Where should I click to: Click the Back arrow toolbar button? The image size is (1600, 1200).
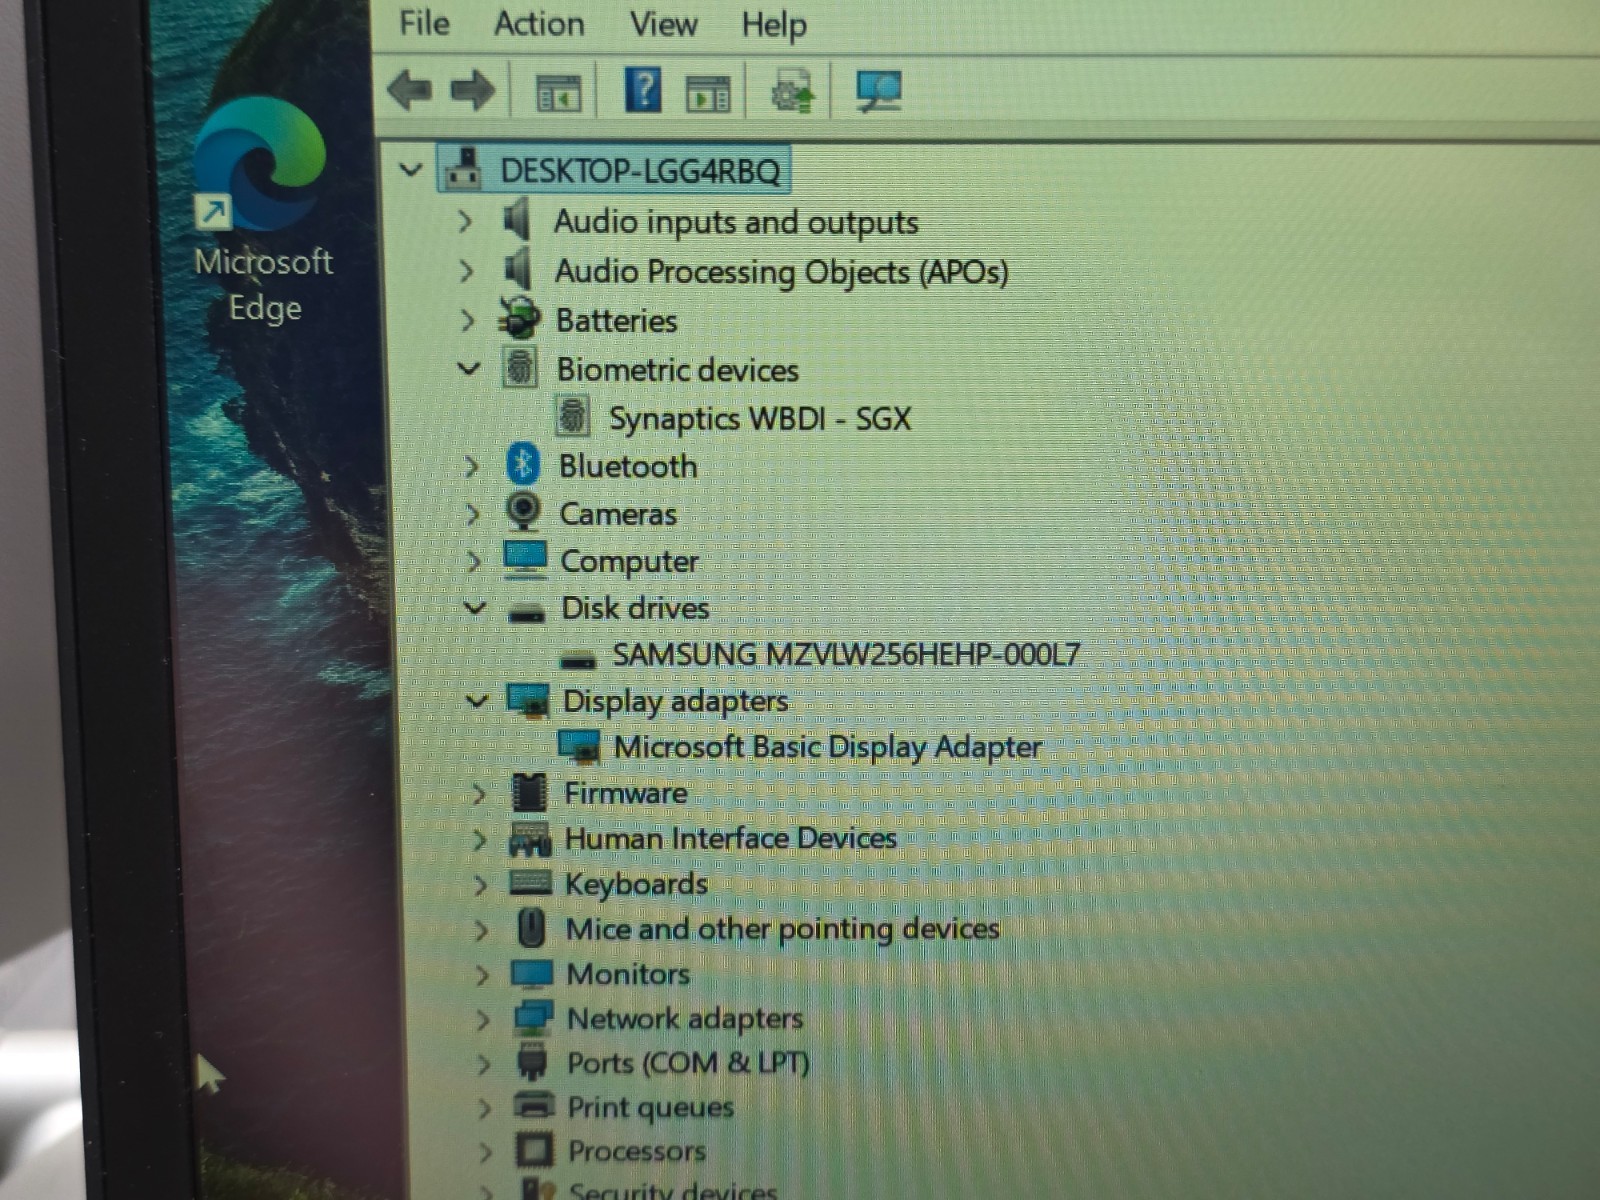point(410,90)
